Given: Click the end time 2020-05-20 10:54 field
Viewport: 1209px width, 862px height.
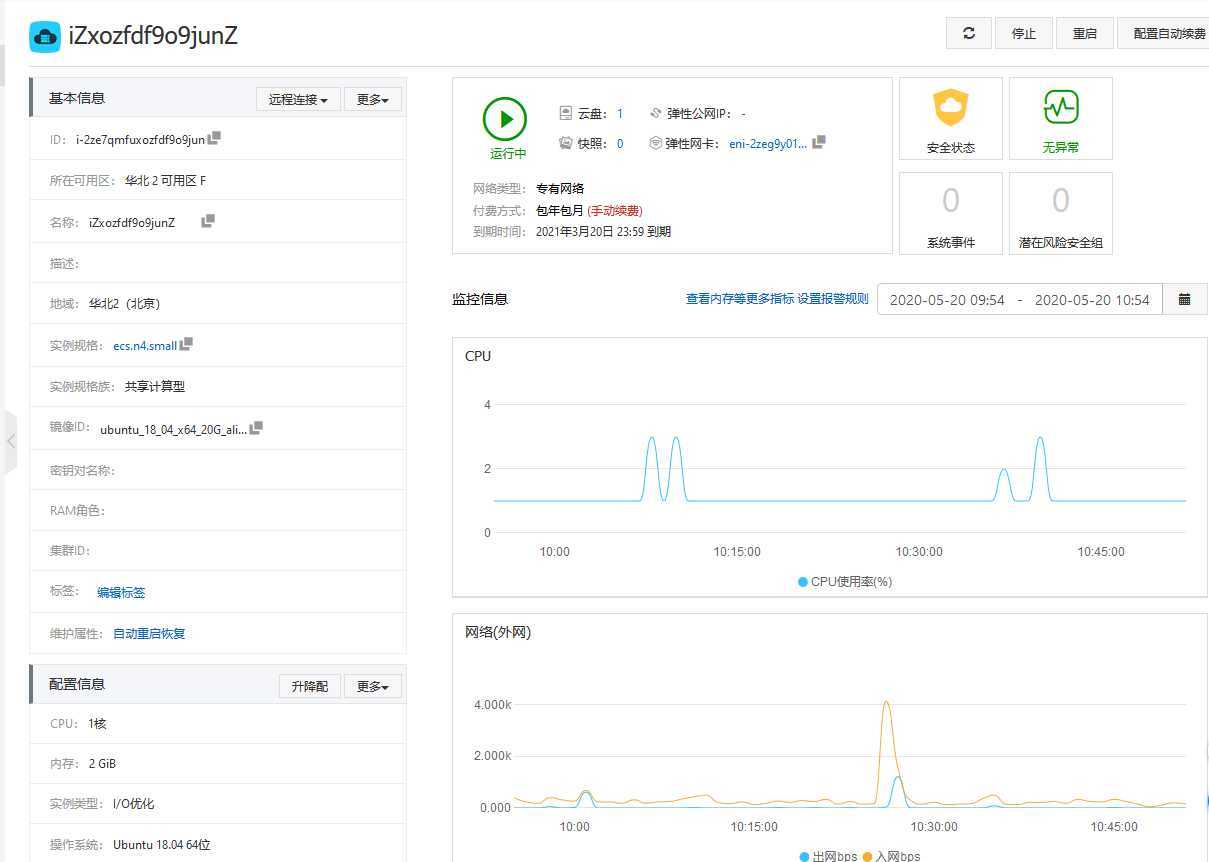Looking at the screenshot, I should [x=1092, y=299].
